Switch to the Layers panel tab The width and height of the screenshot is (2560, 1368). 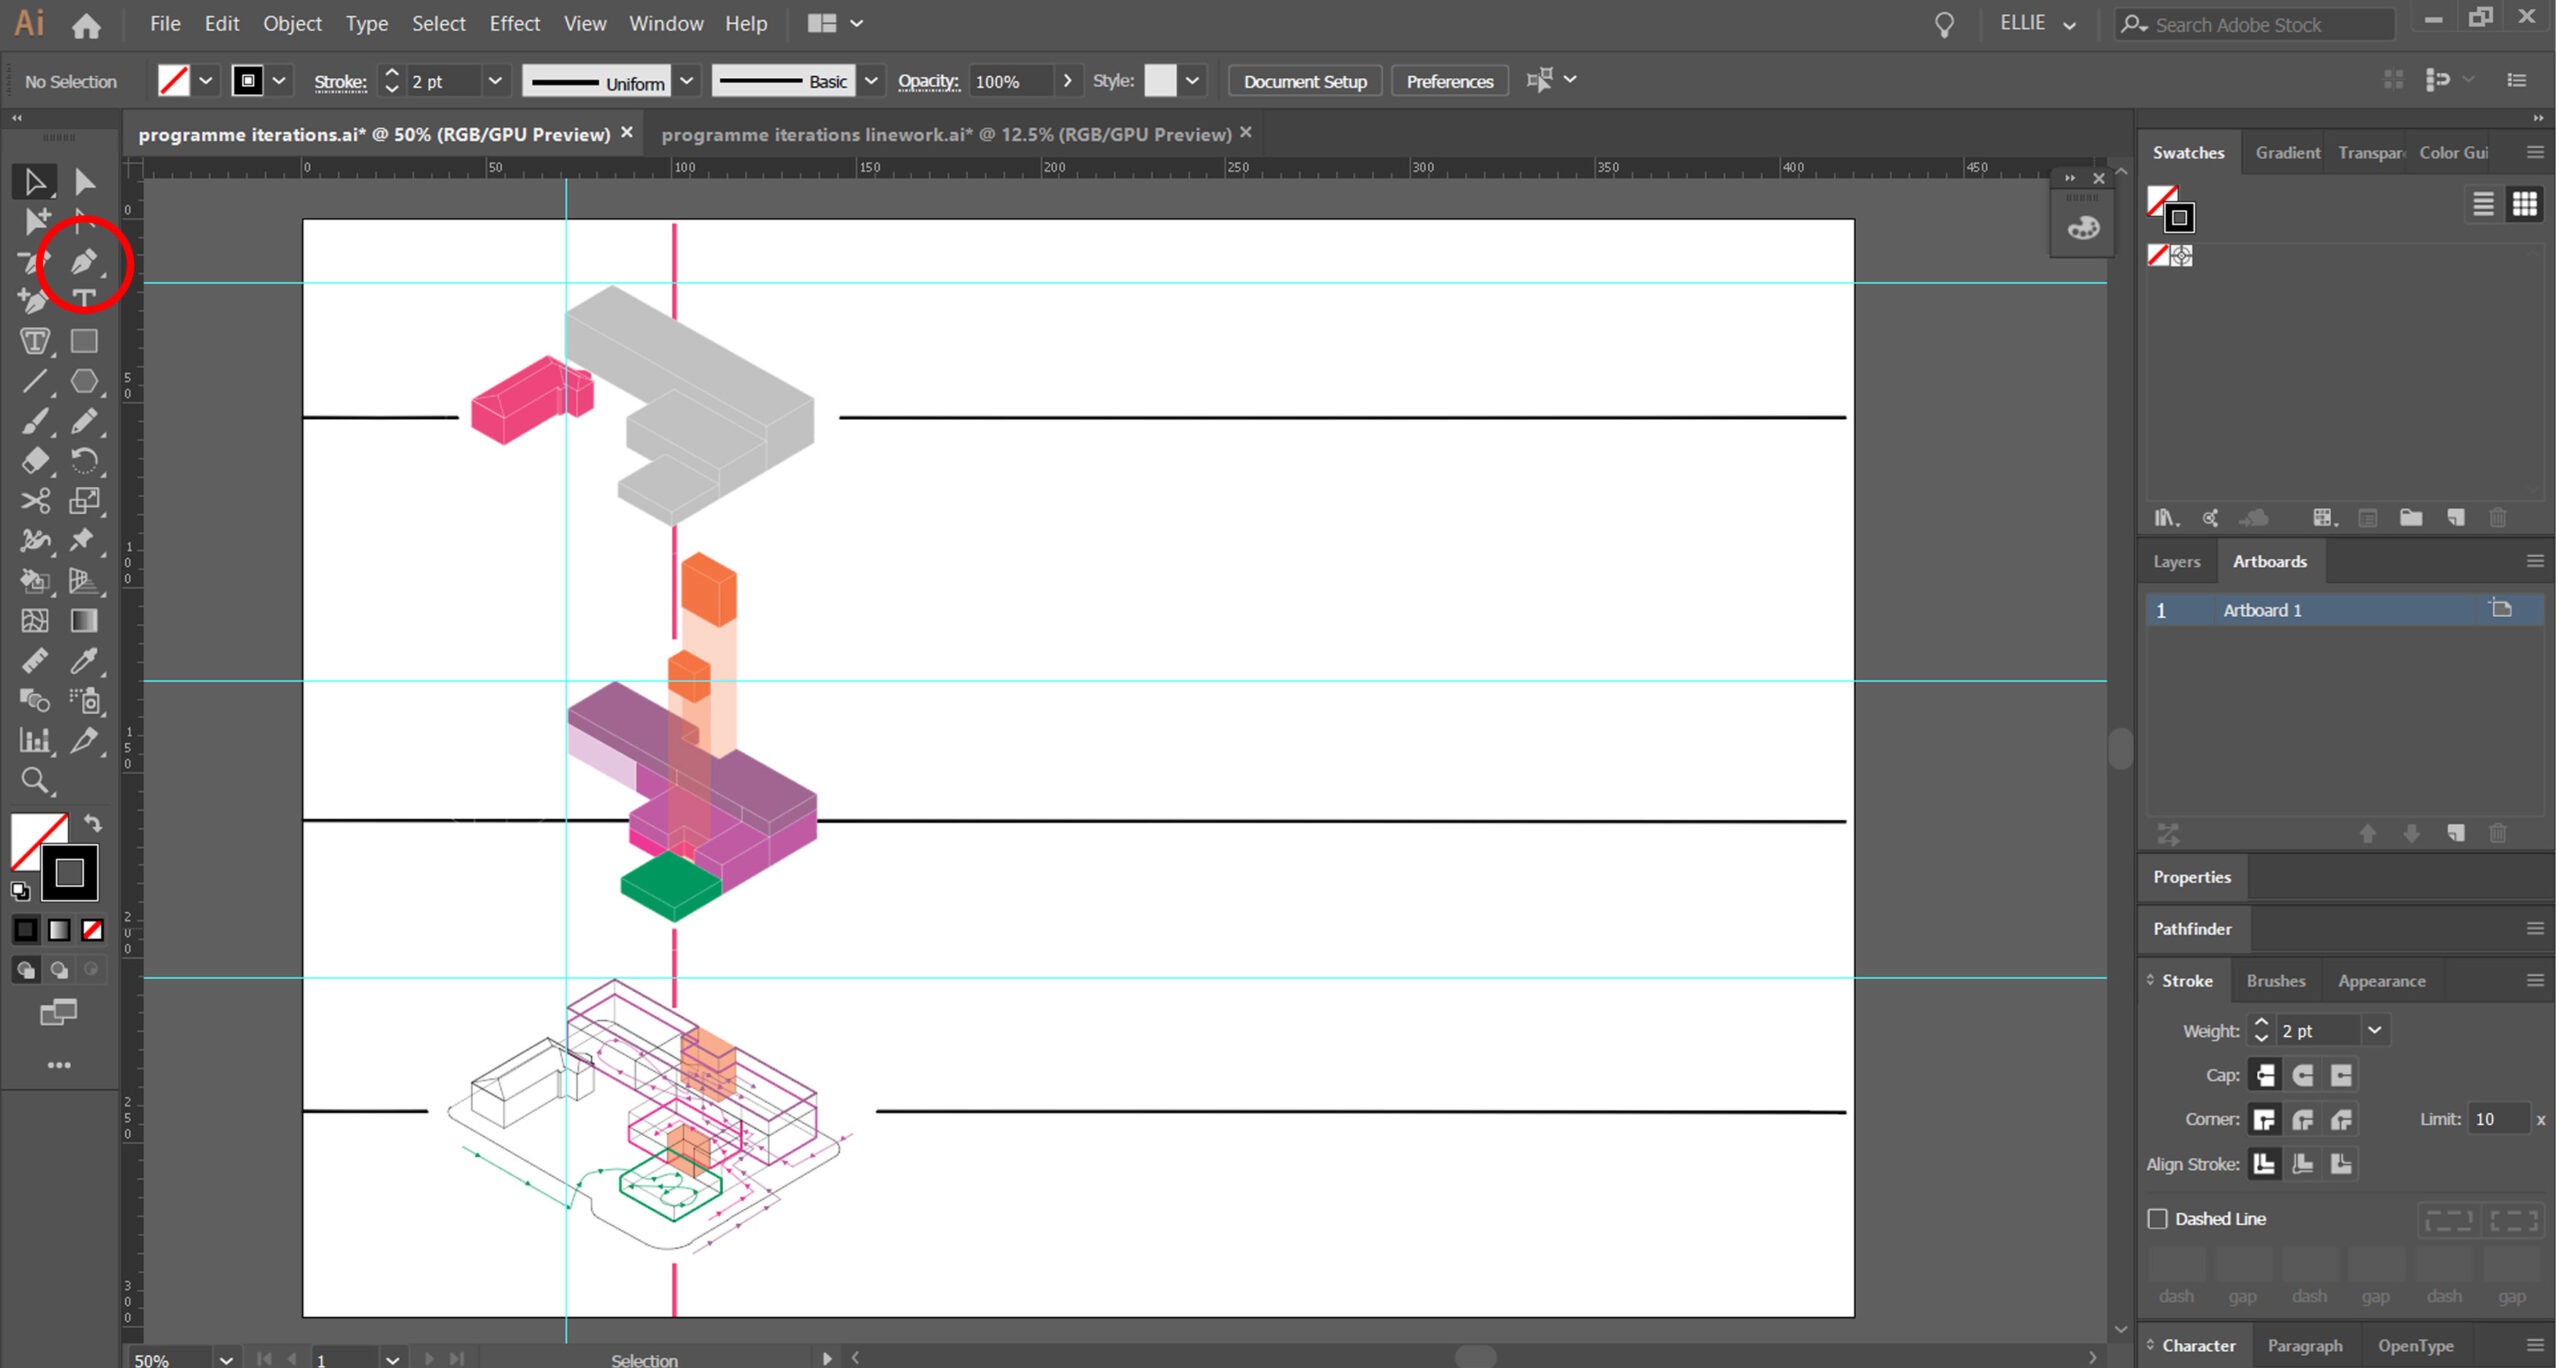(2176, 561)
